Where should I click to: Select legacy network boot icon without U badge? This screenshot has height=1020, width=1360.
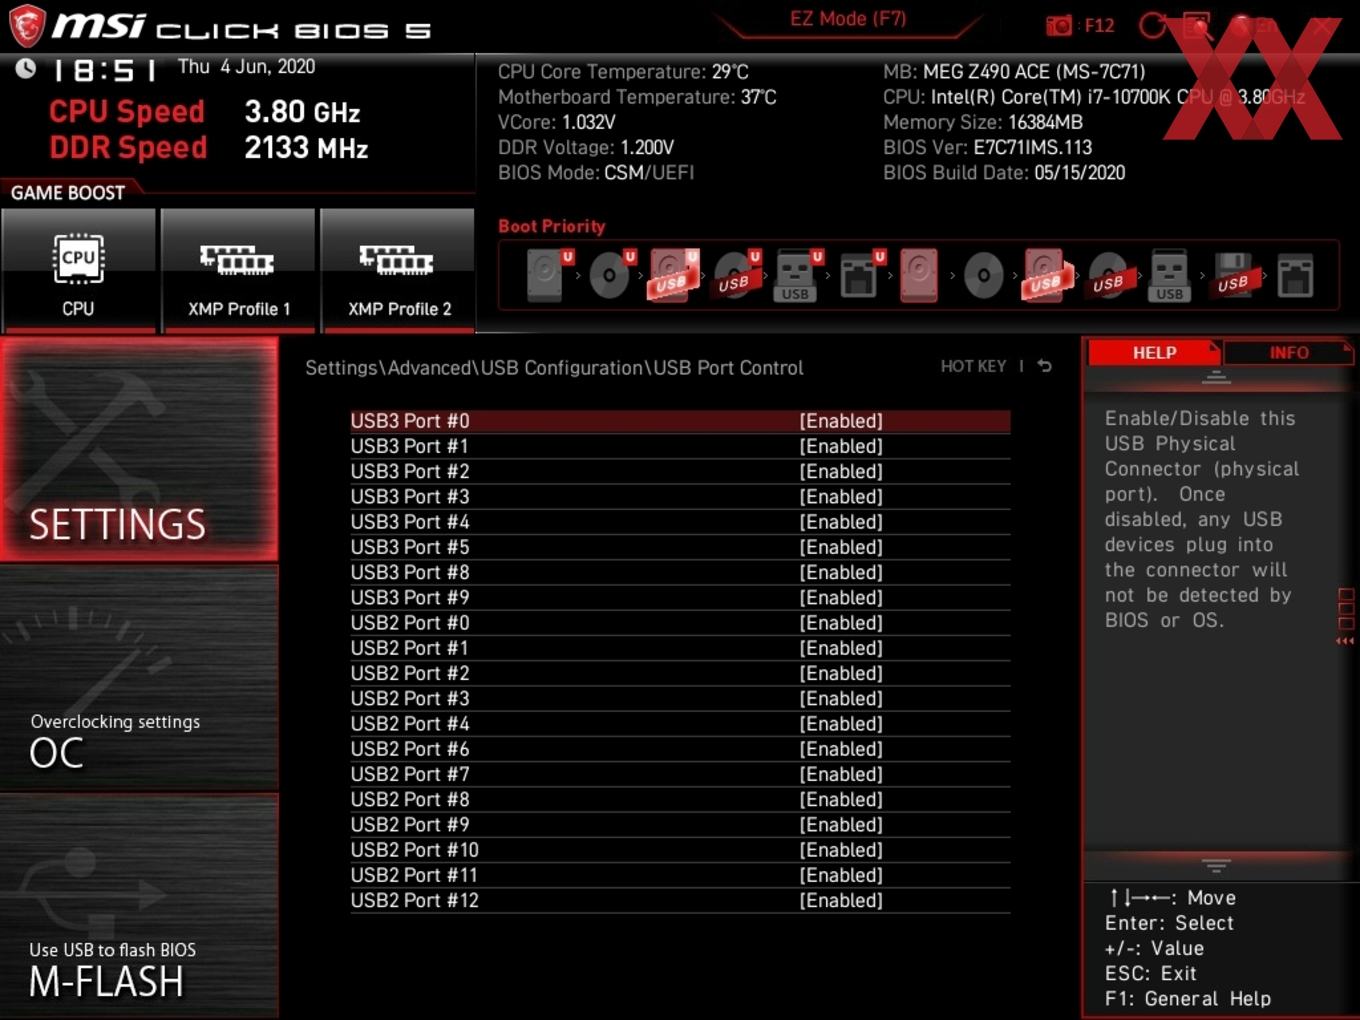pos(1295,275)
